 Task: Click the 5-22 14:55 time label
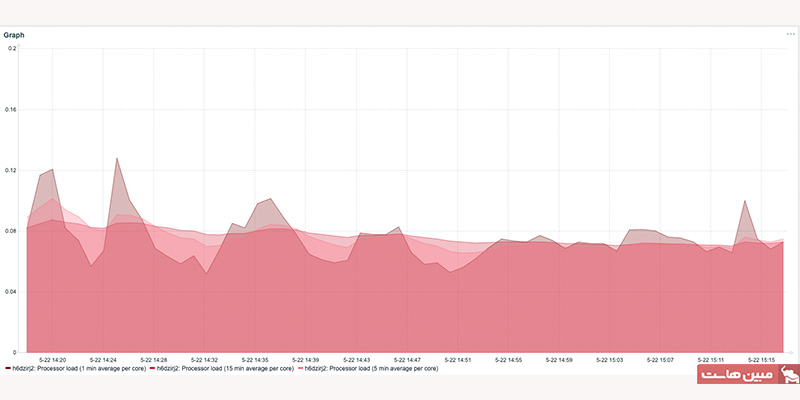click(508, 360)
